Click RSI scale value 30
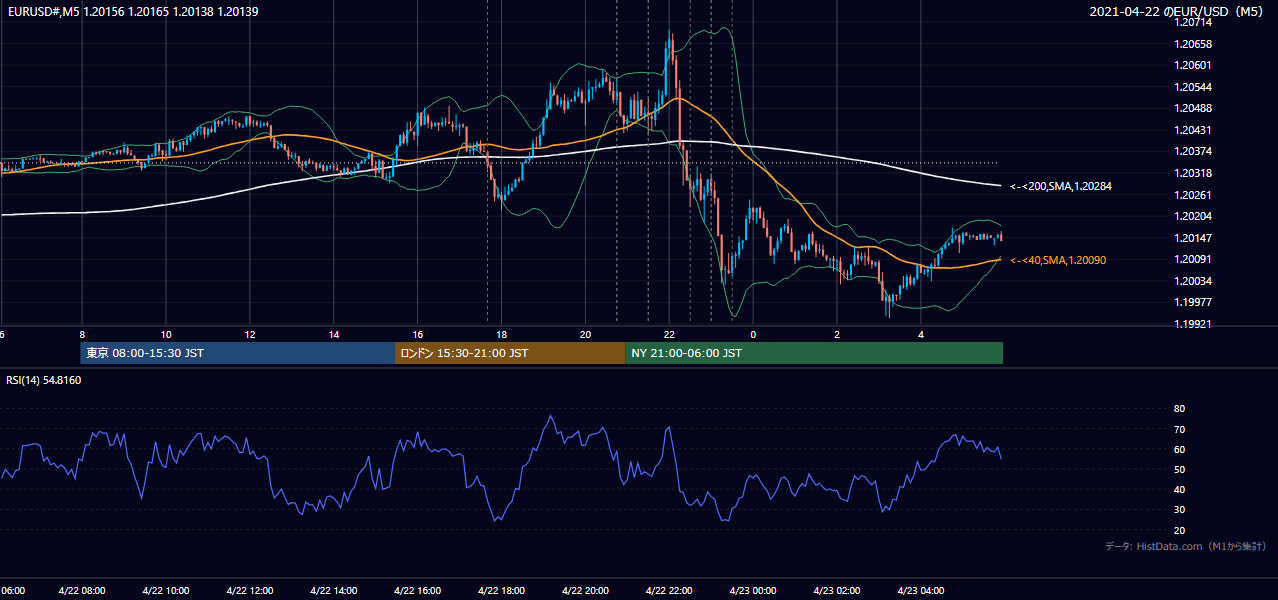 tap(1179, 510)
